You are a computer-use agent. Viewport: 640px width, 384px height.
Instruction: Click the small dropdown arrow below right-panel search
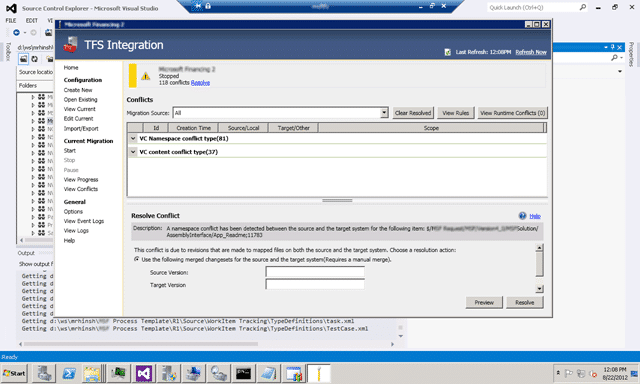620,71
